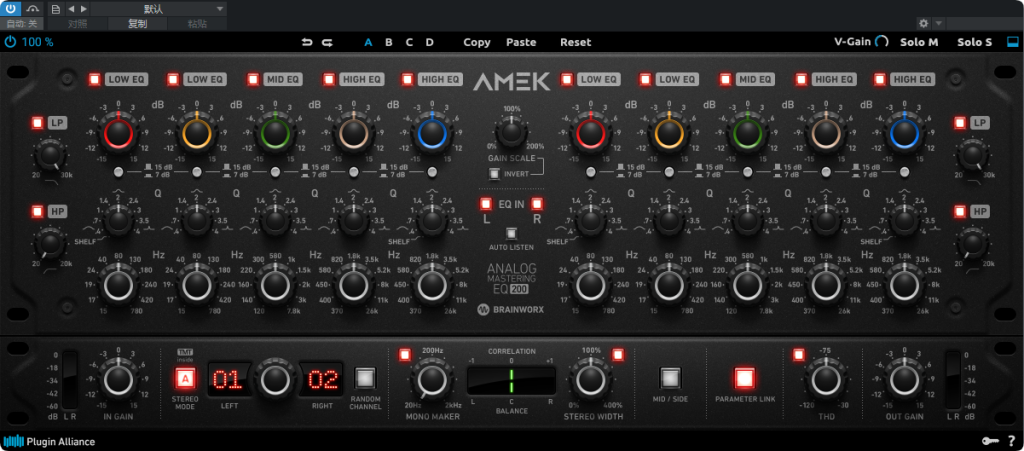Click the redo arrow icon
The width and height of the screenshot is (1024, 451).
click(327, 42)
